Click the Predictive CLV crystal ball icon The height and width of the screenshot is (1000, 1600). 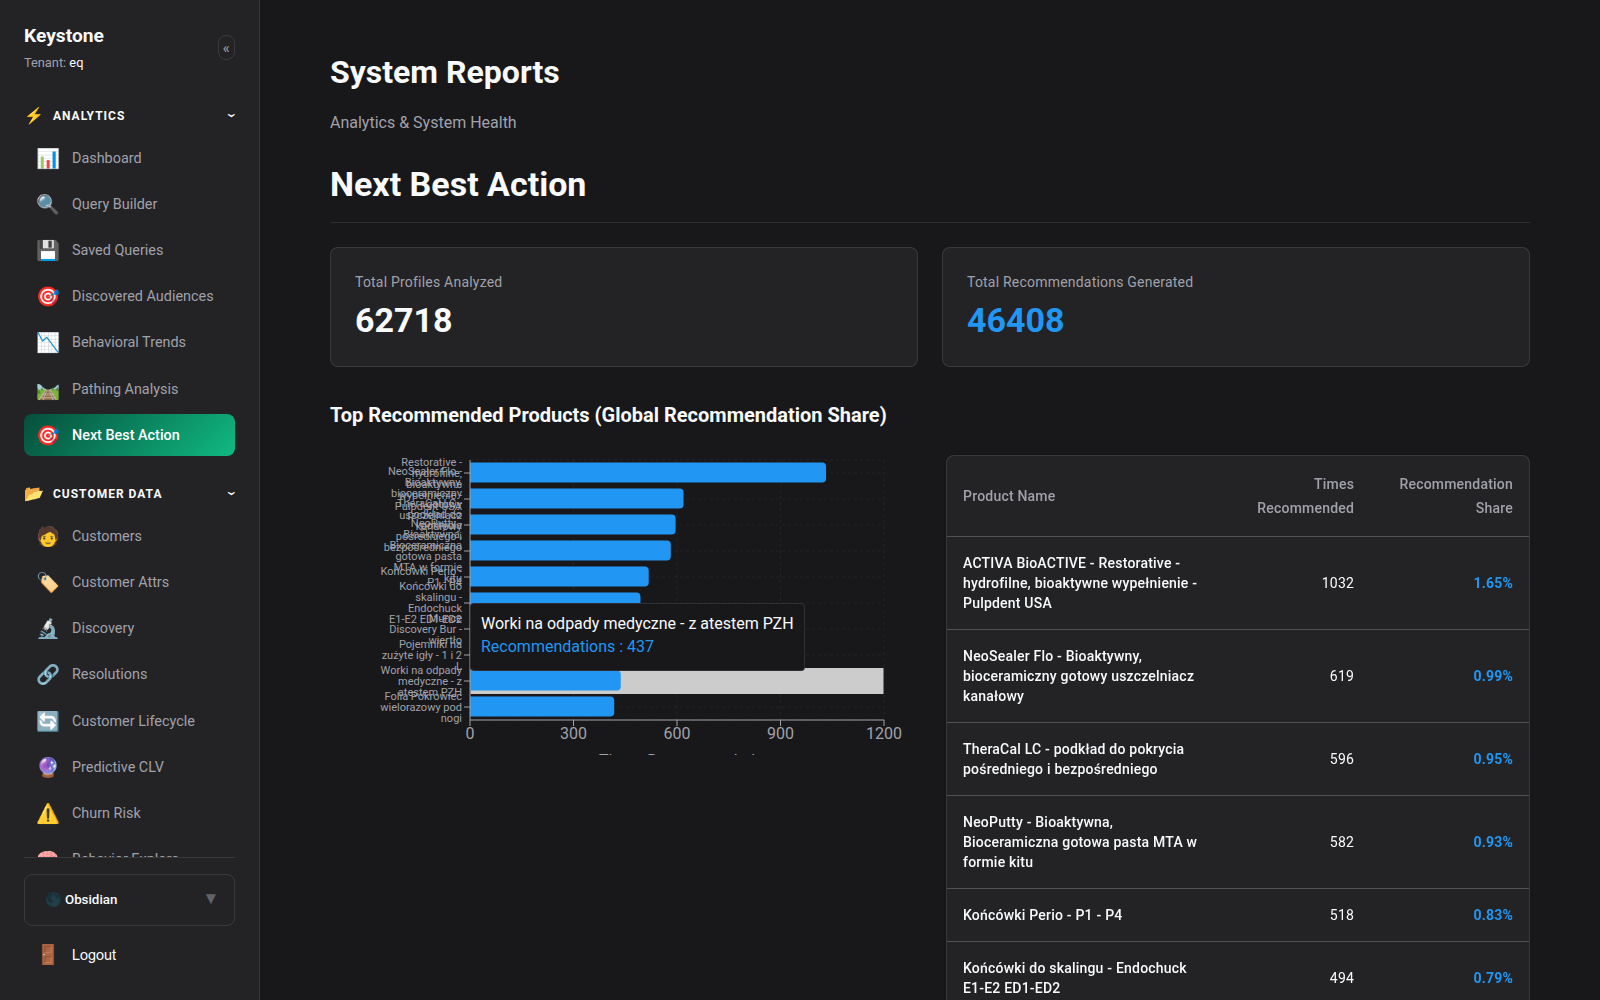point(48,767)
